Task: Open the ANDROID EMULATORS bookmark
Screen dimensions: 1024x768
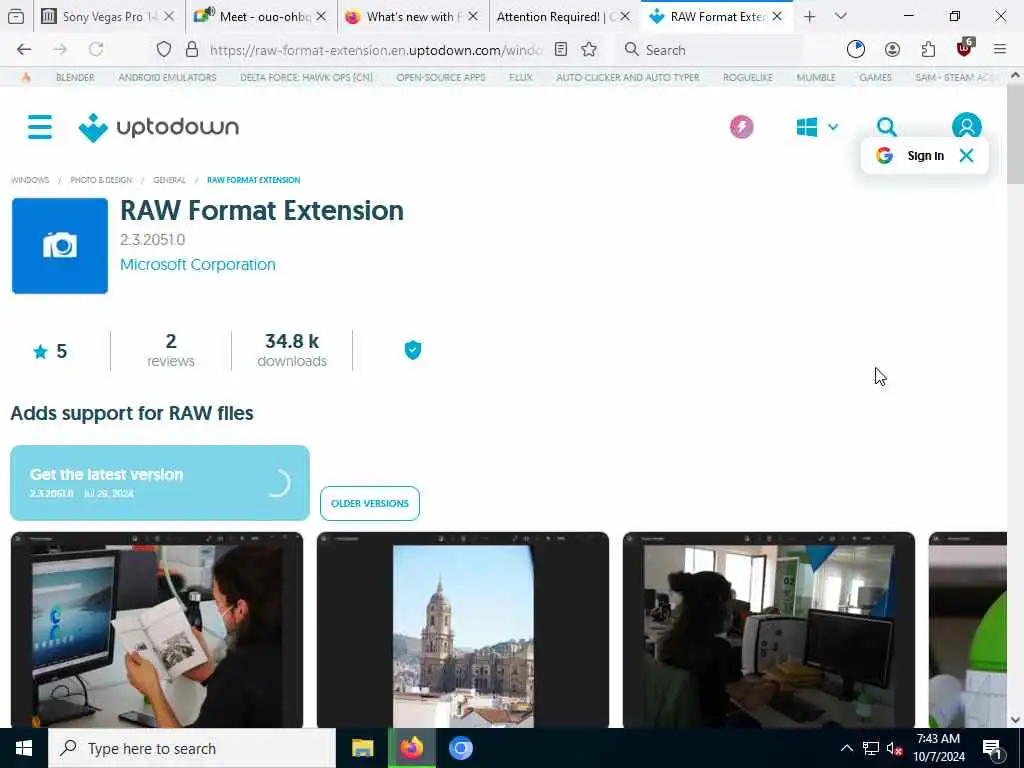Action: click(167, 78)
